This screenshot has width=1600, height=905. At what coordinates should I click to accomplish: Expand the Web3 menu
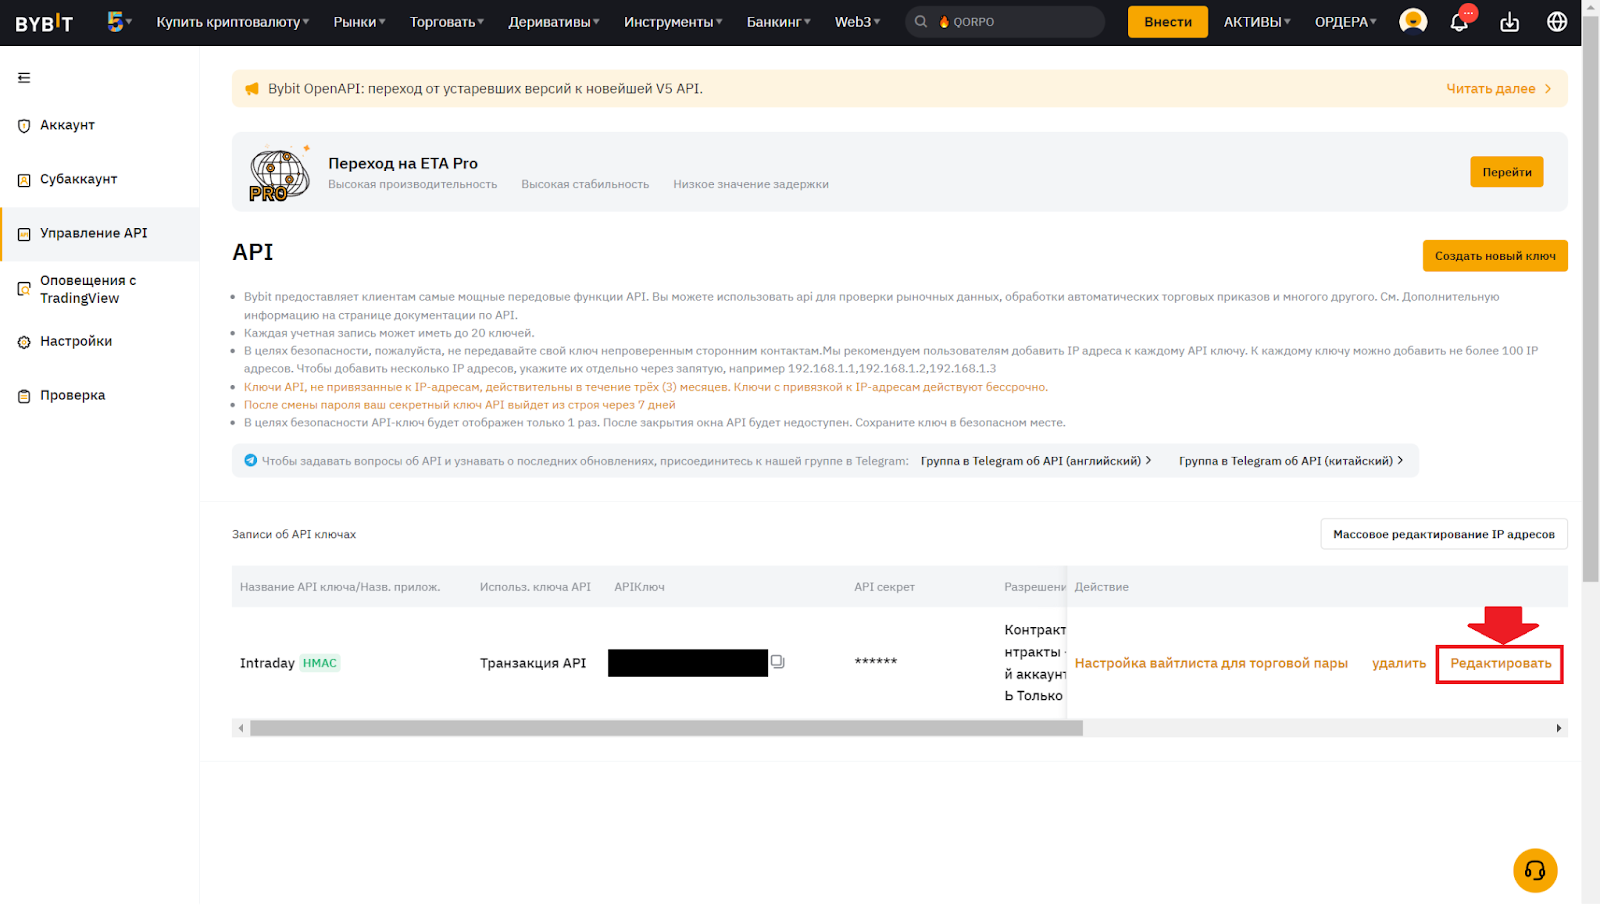(x=858, y=22)
